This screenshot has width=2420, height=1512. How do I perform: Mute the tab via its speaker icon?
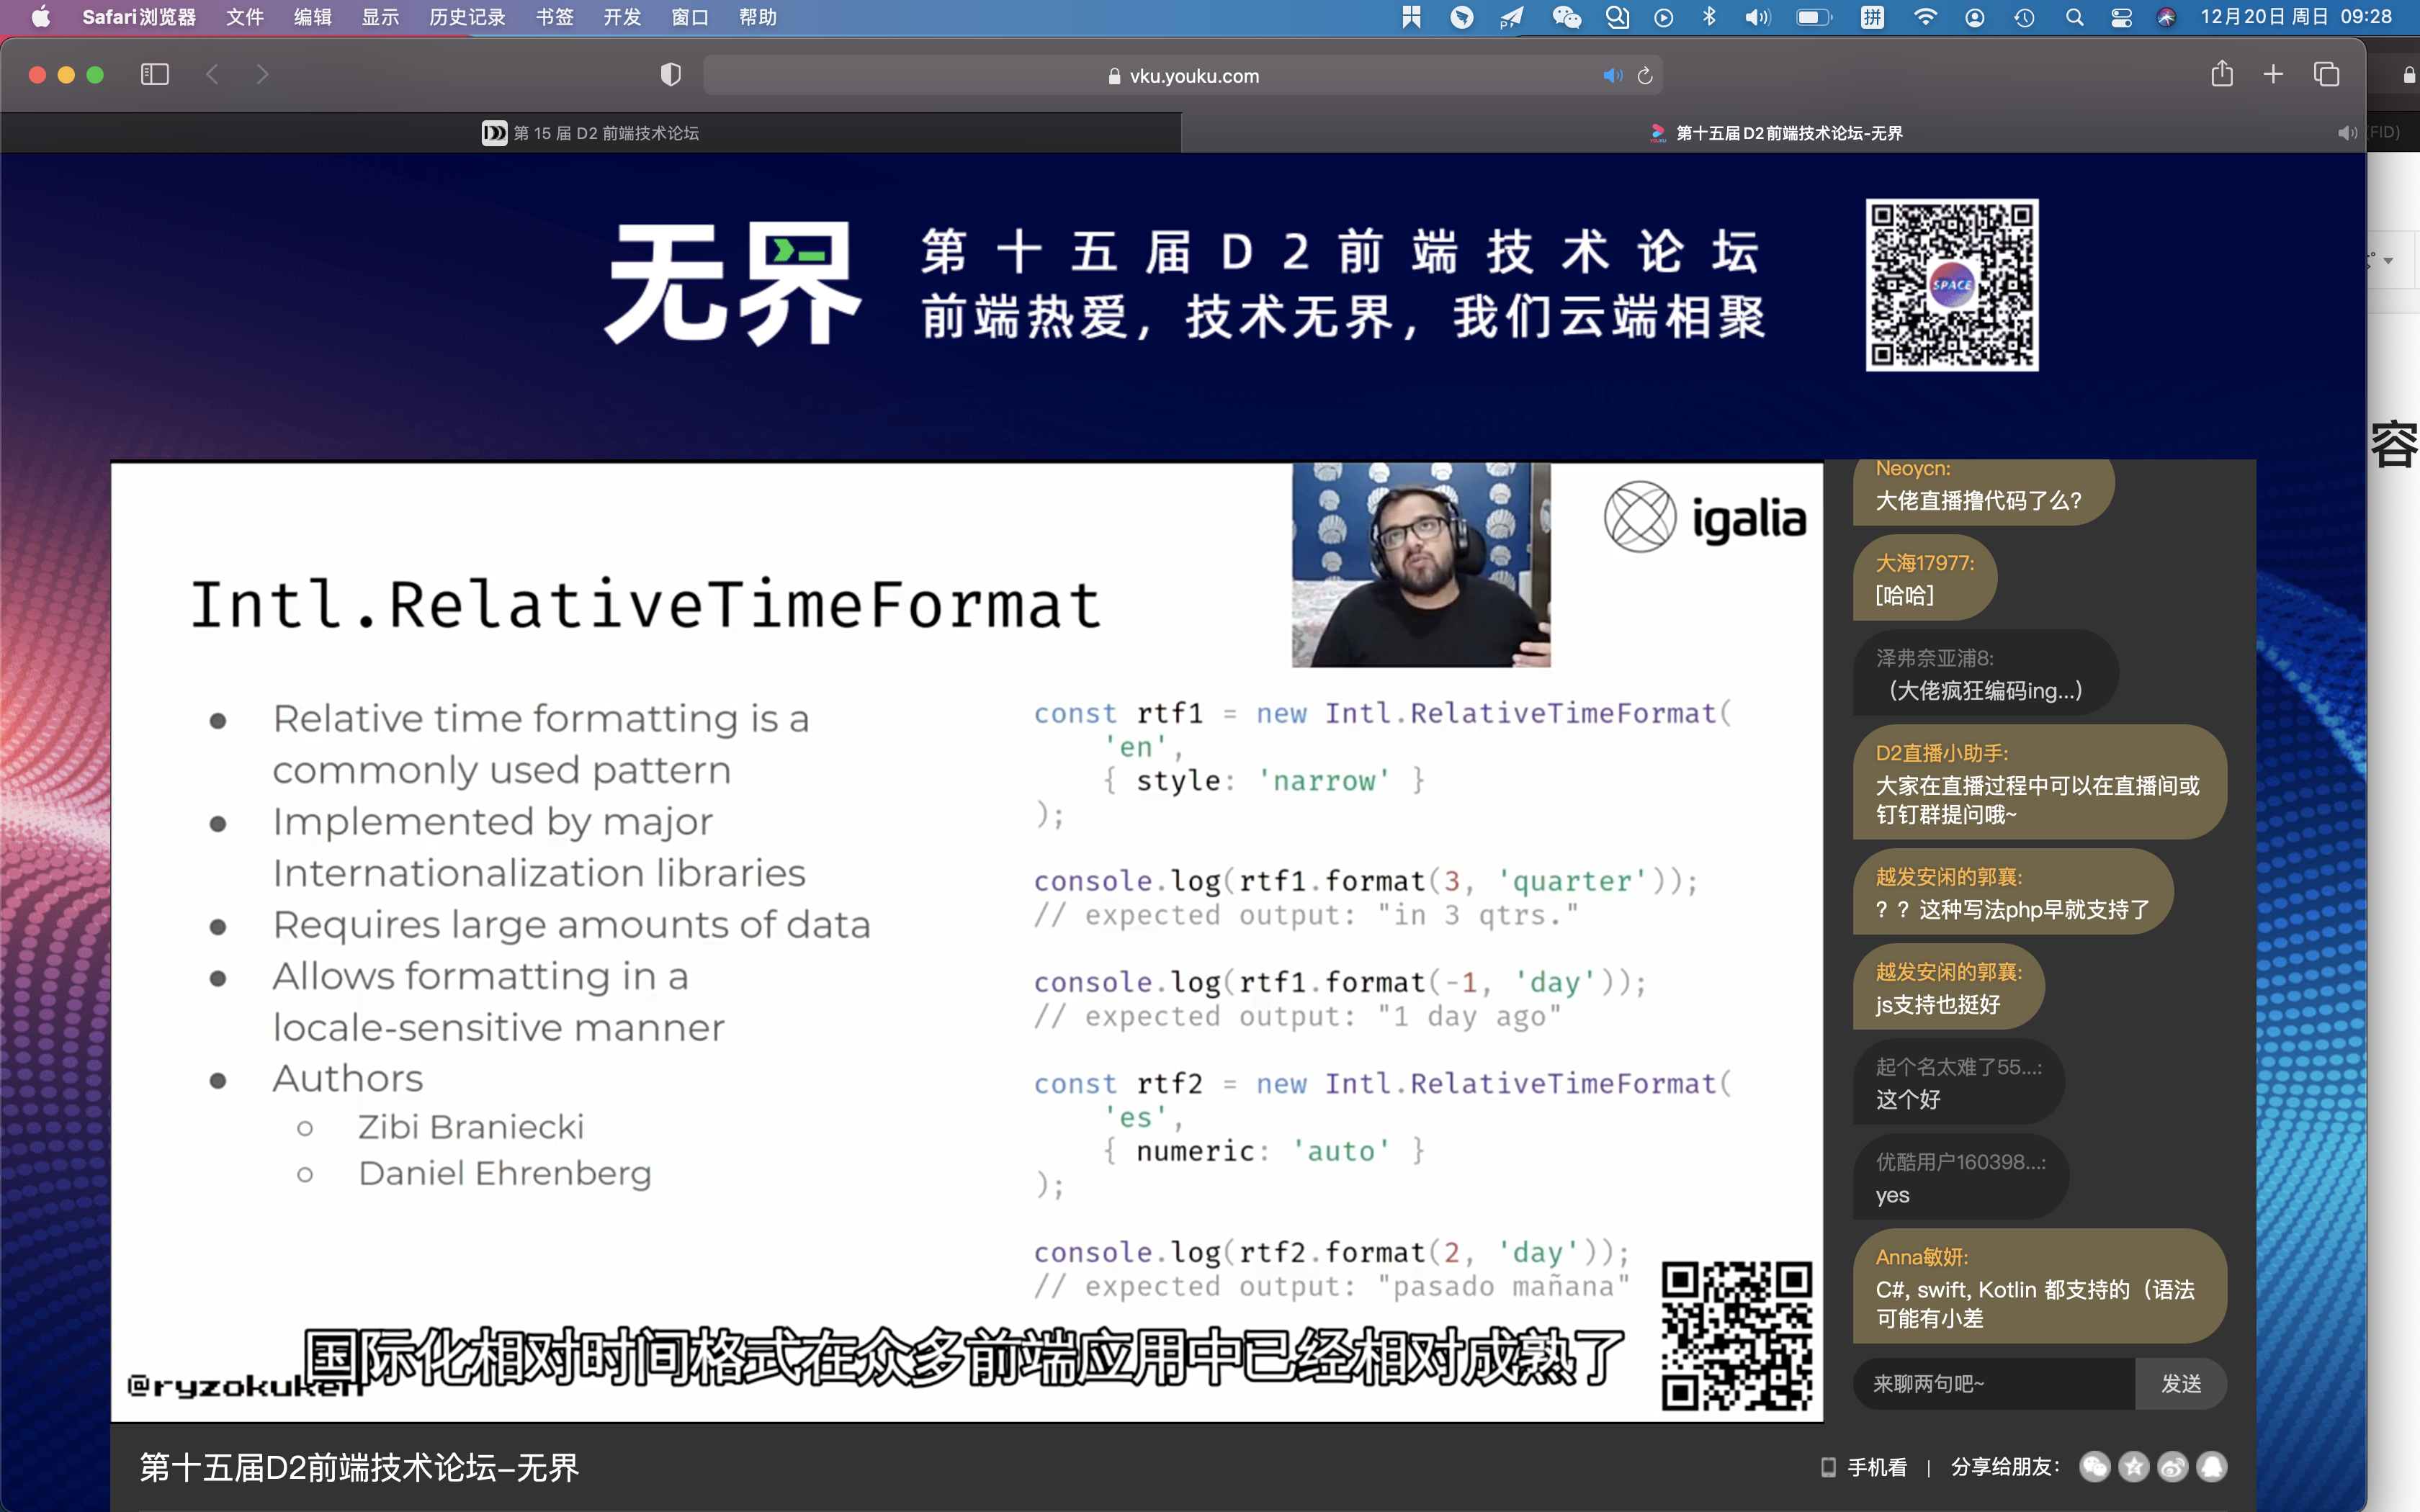[x=2347, y=133]
